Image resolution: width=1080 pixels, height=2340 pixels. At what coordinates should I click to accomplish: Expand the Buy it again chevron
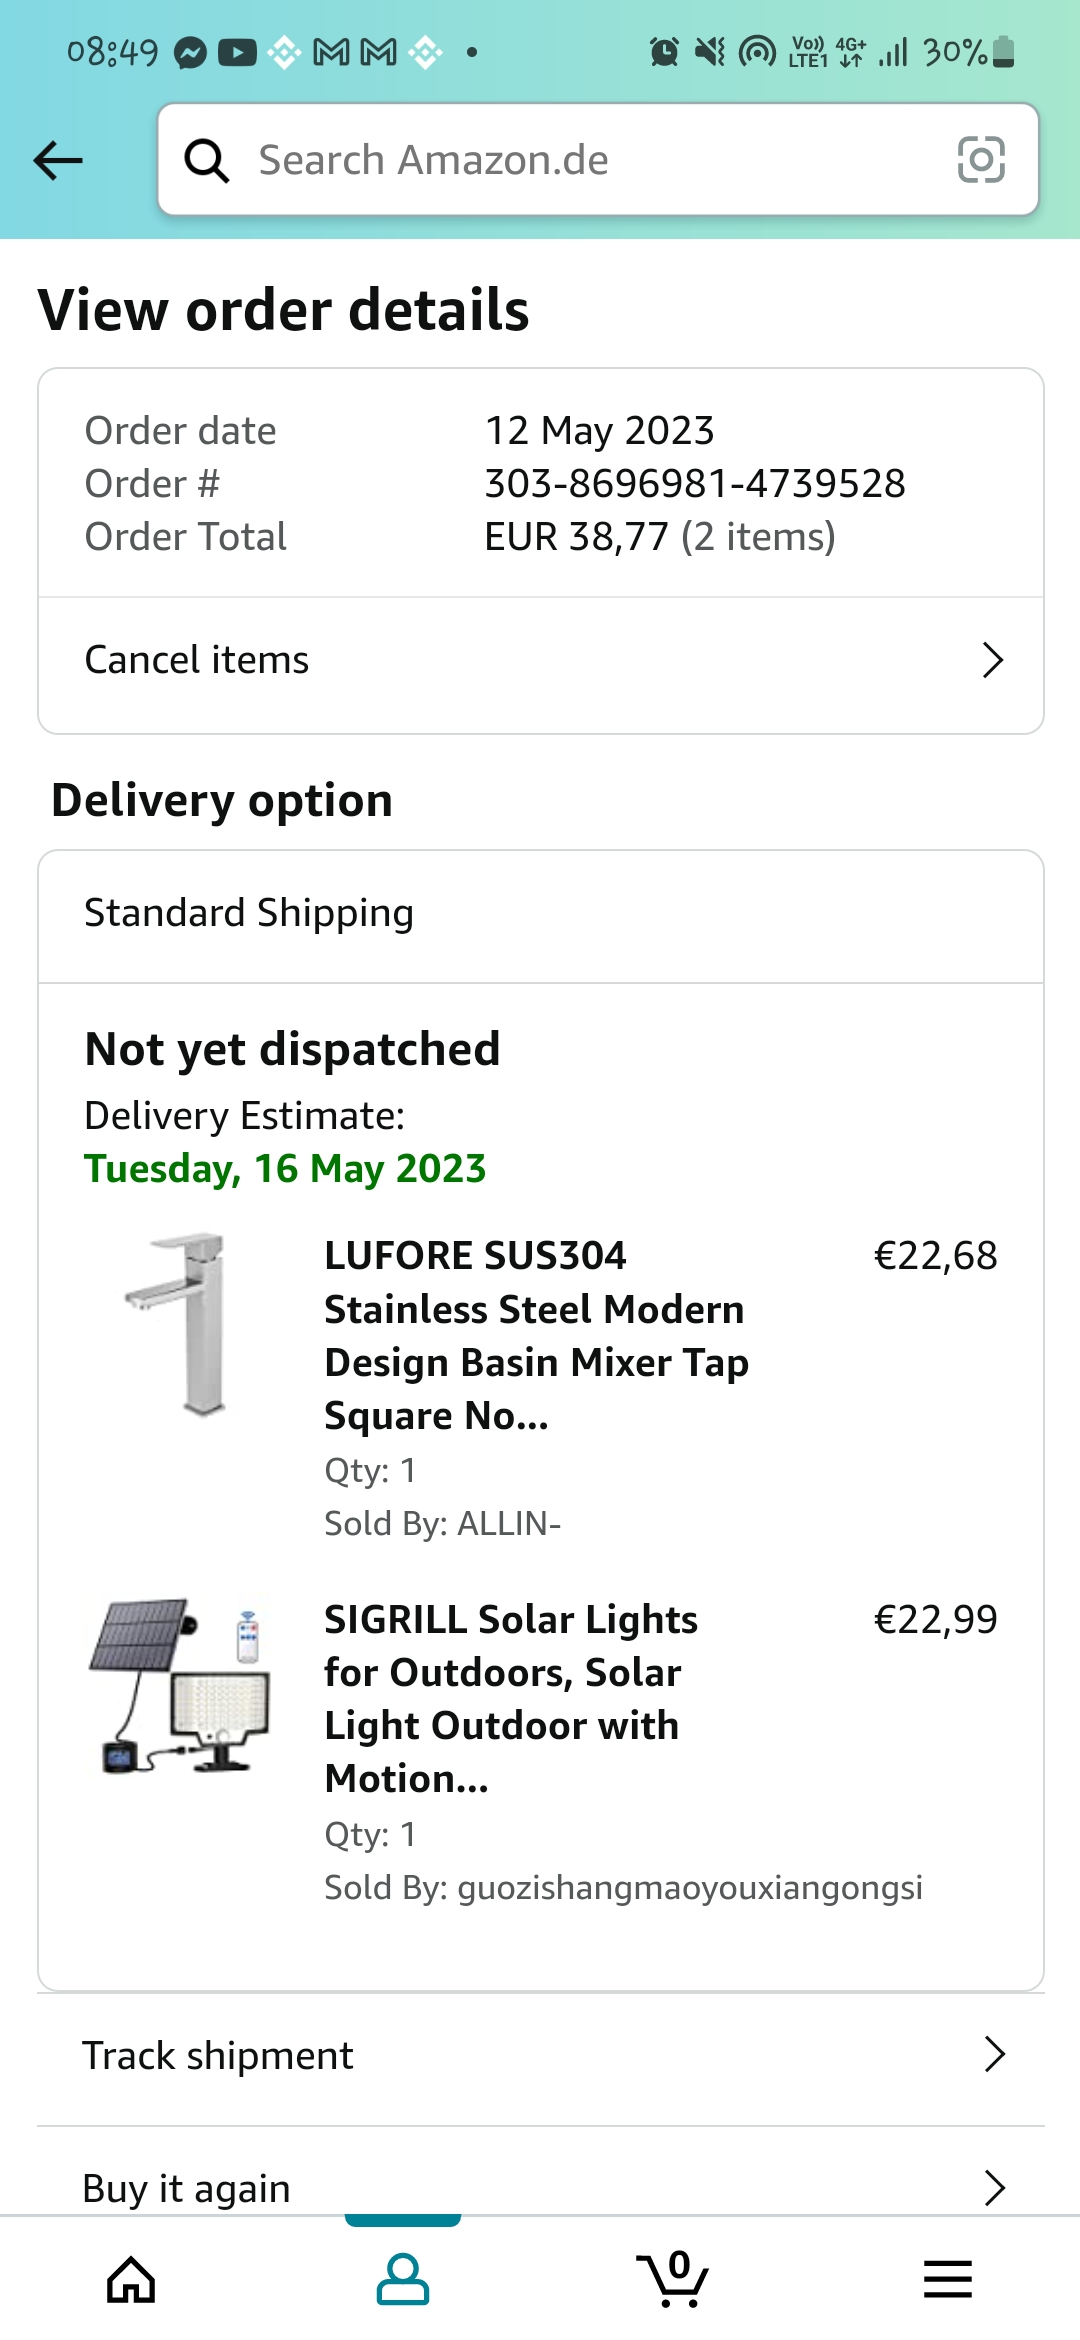click(994, 2188)
